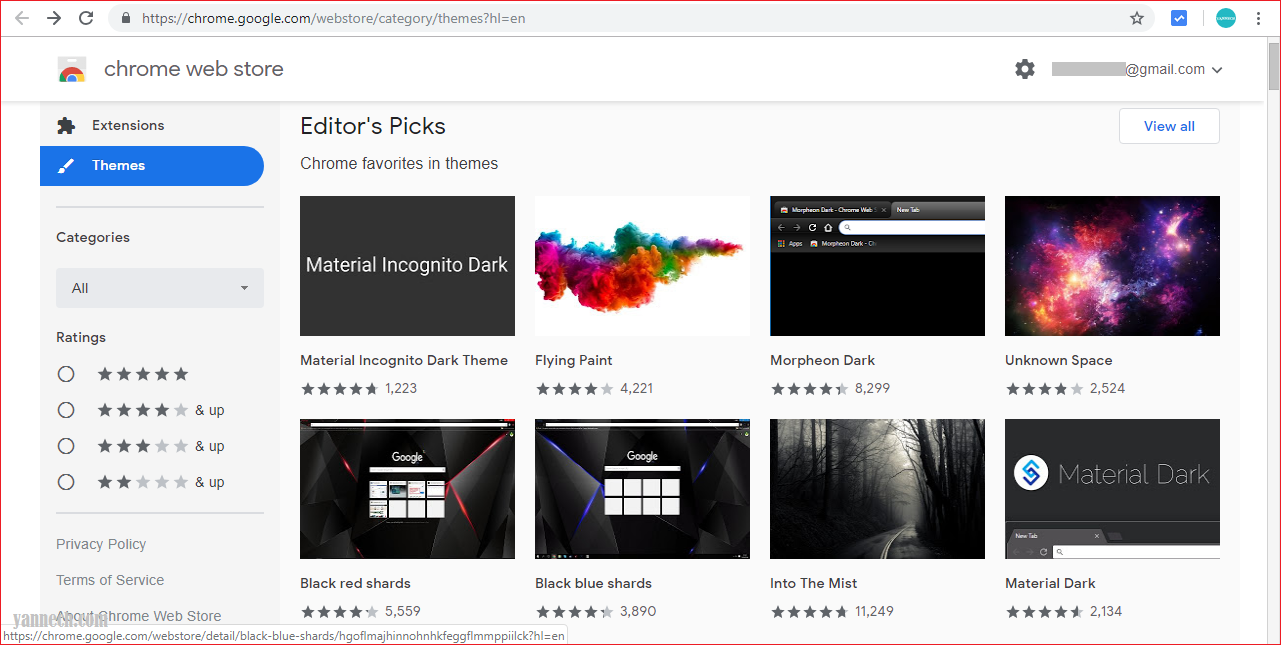Switch to the Extensions section
The width and height of the screenshot is (1281, 645).
[x=128, y=125]
